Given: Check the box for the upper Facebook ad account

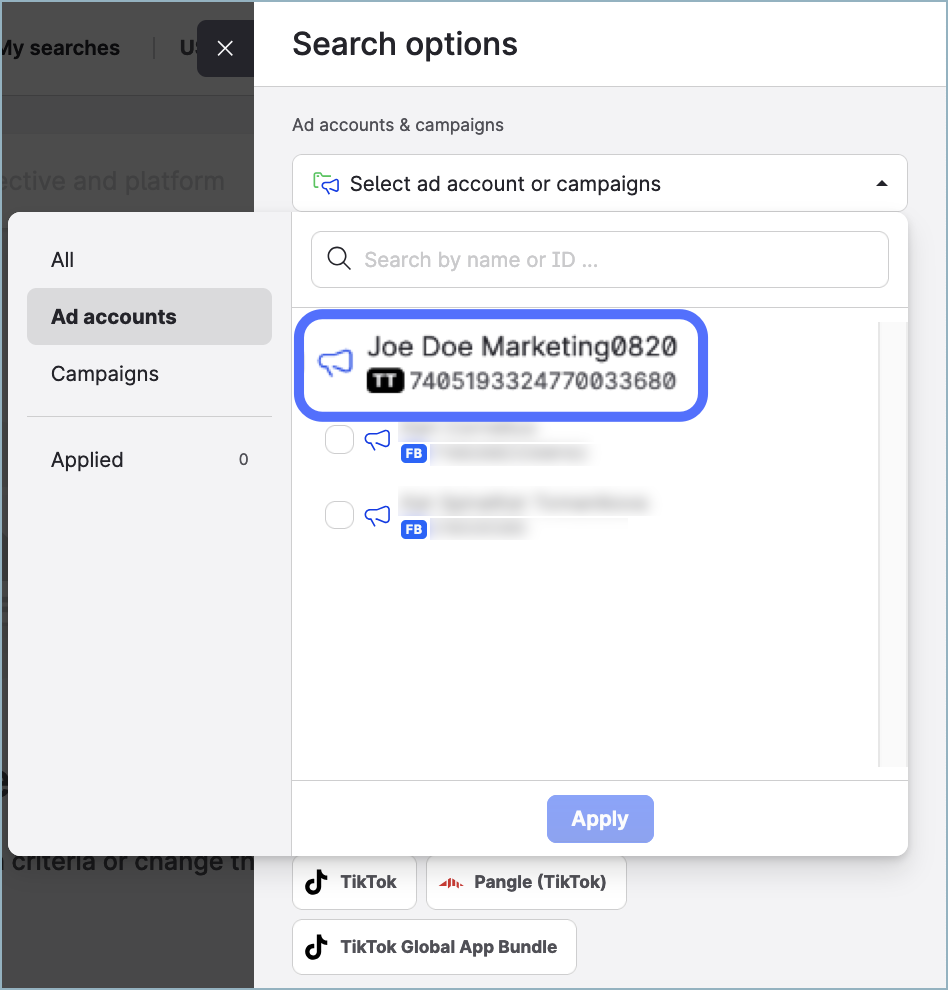Looking at the screenshot, I should [340, 440].
